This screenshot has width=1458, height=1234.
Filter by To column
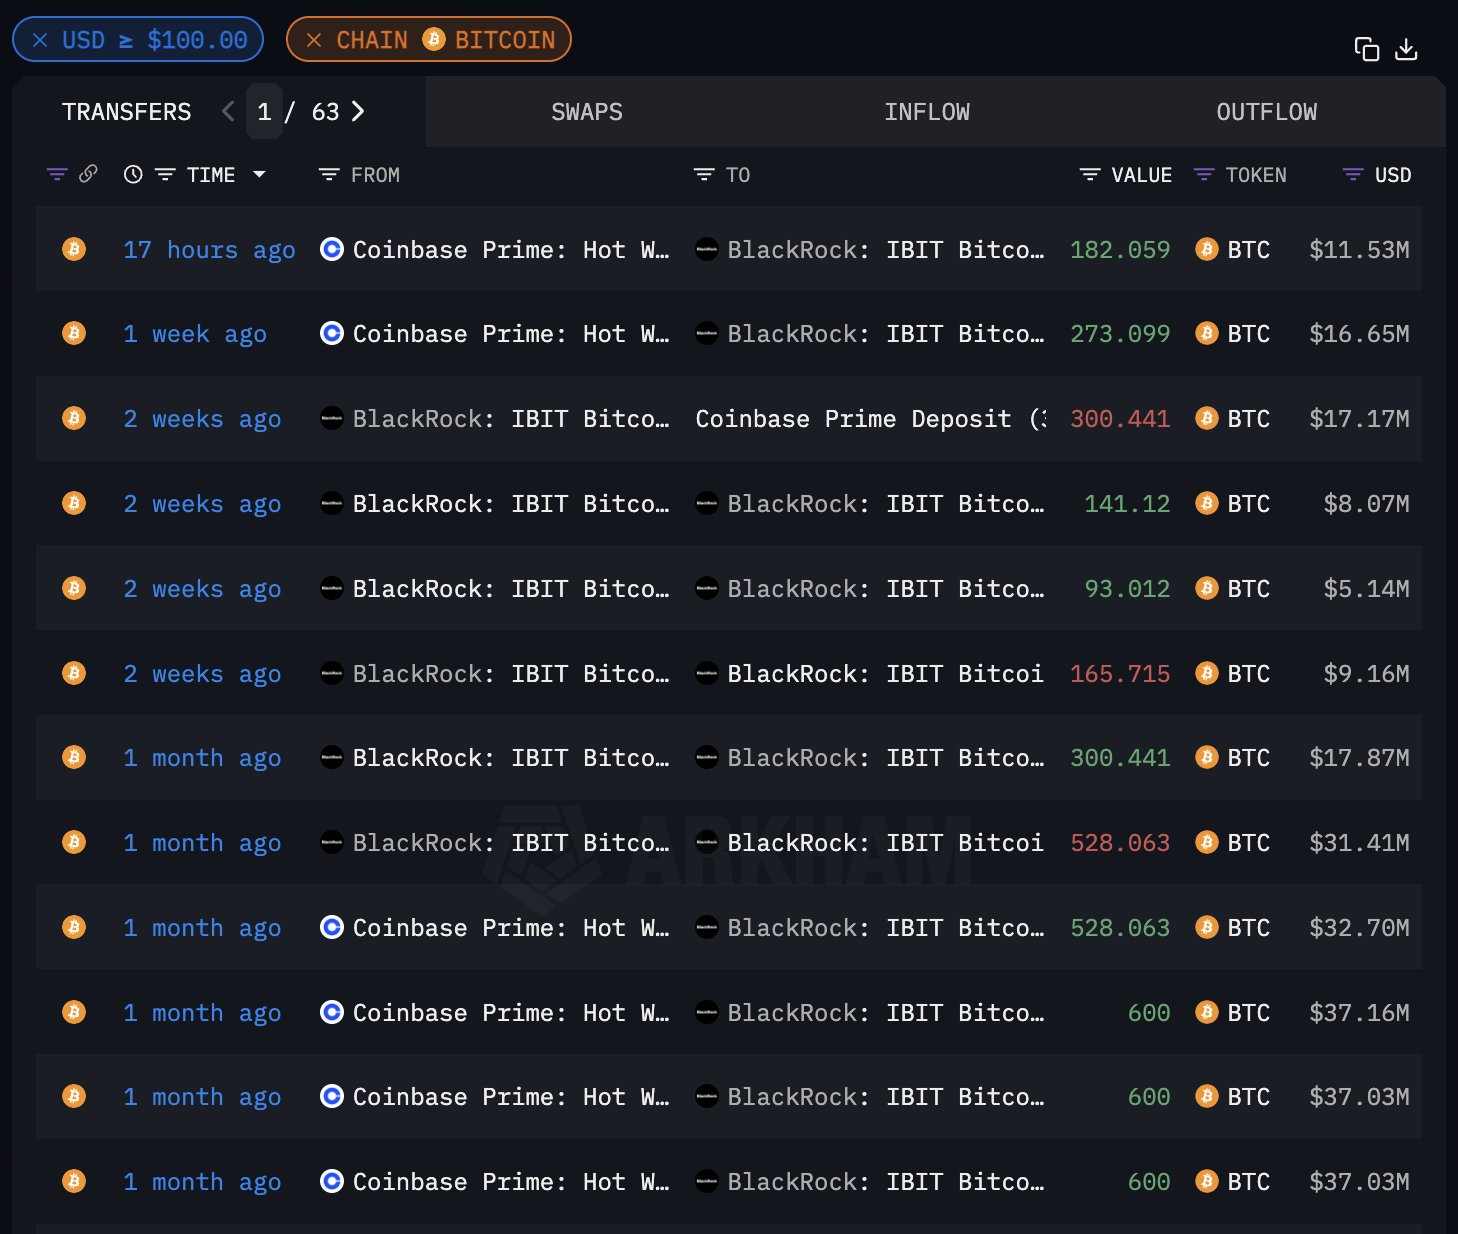[704, 175]
